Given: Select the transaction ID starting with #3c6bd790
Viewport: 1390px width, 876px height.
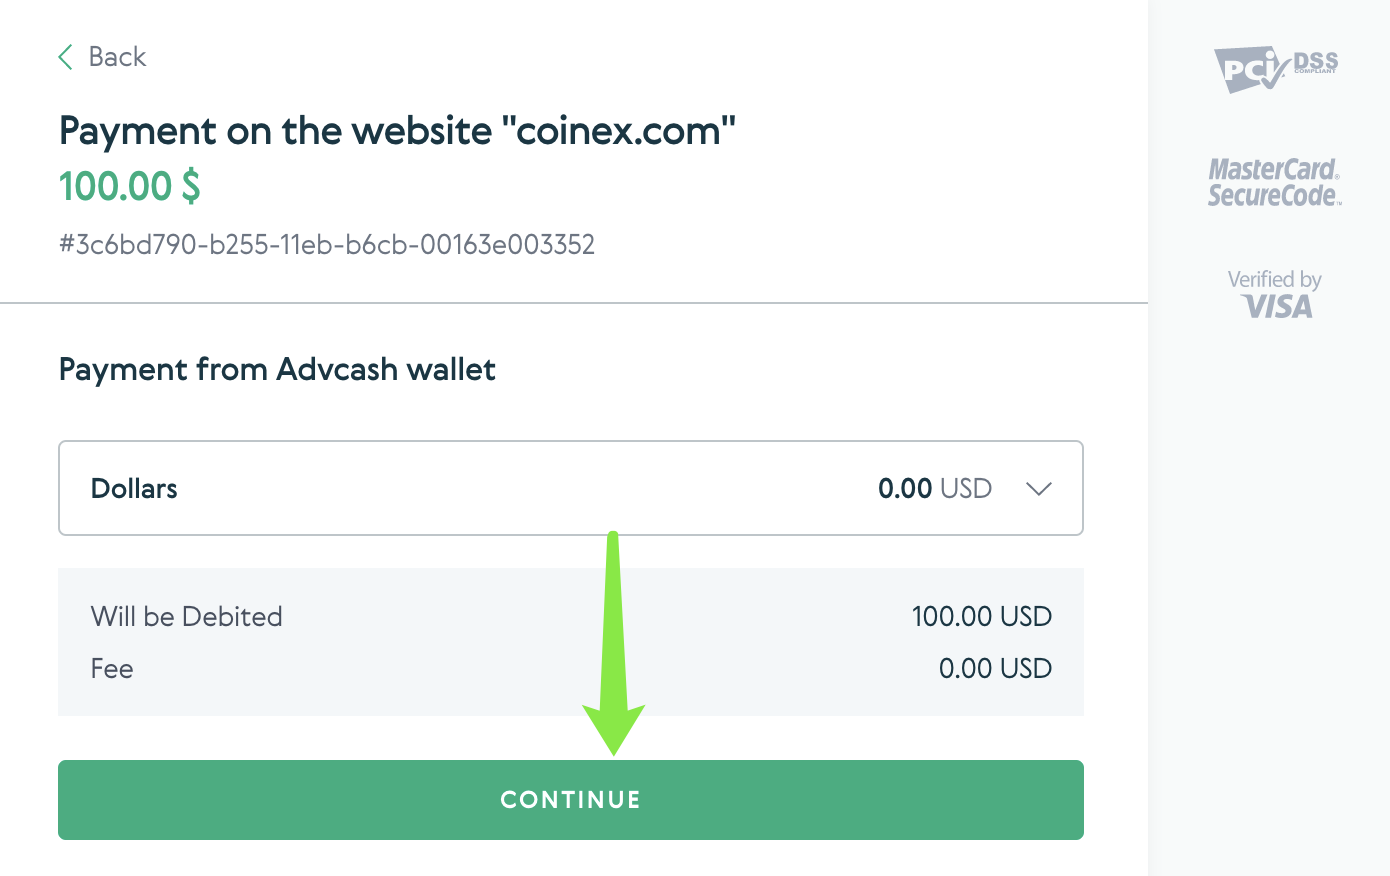Looking at the screenshot, I should tap(326, 244).
